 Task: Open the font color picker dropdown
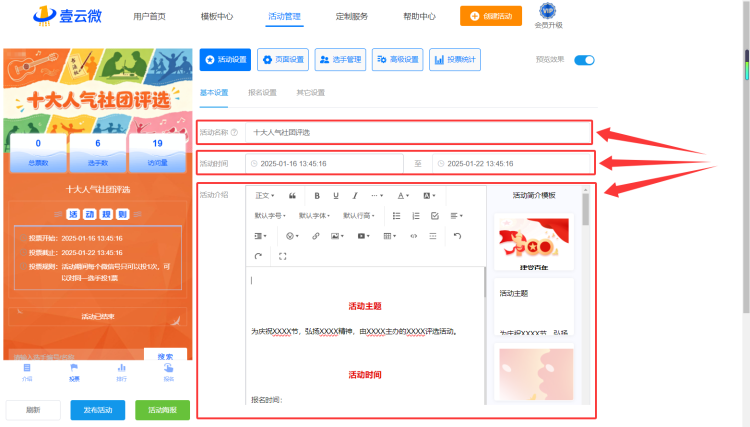tap(403, 196)
